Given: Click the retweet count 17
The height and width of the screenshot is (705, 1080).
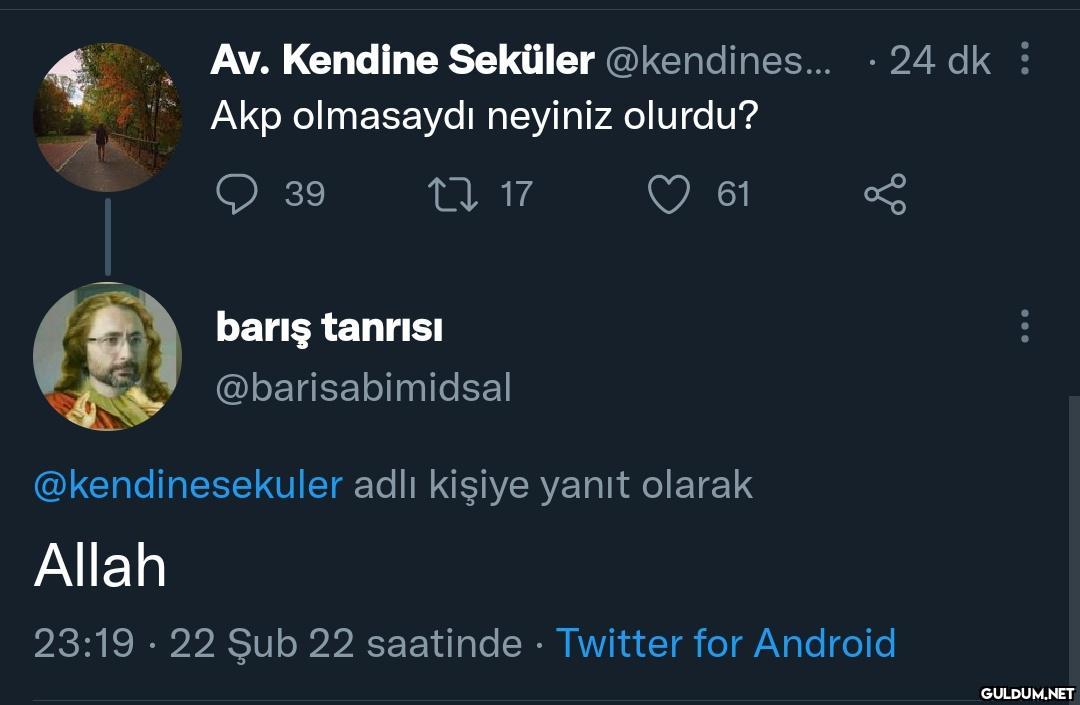Looking at the screenshot, I should pos(516,194).
